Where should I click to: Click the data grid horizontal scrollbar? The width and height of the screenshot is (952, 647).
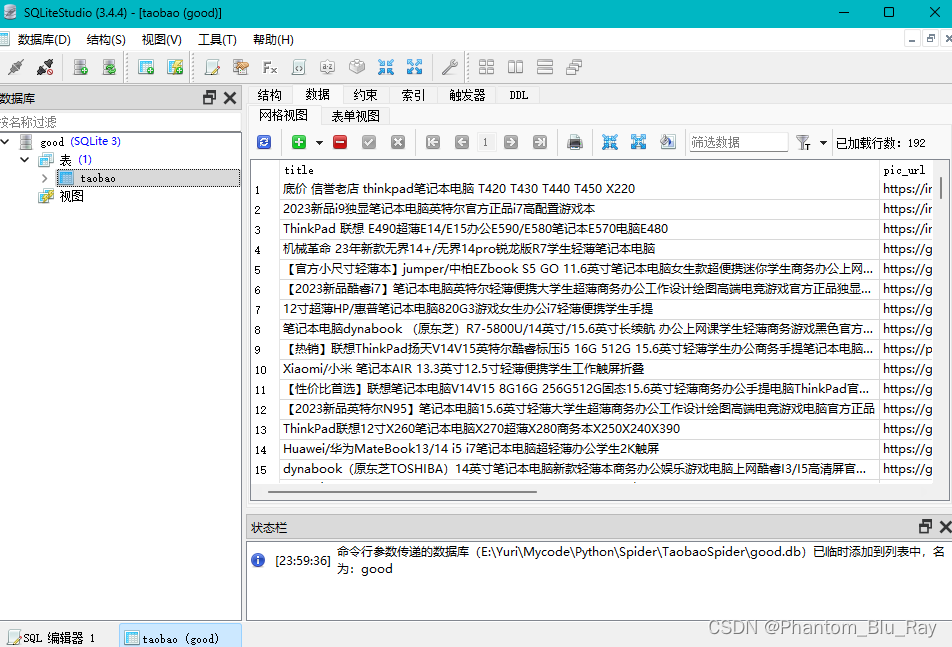(403, 492)
